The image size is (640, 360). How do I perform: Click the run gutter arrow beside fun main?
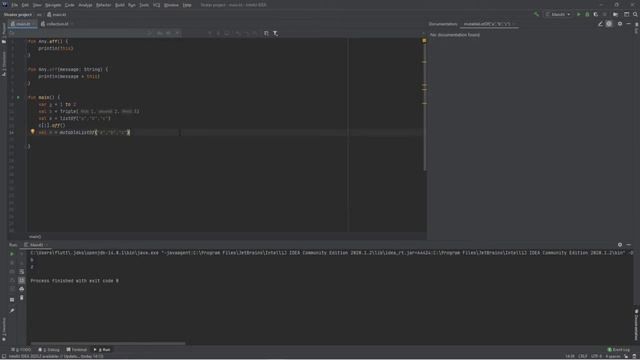pos(18,97)
